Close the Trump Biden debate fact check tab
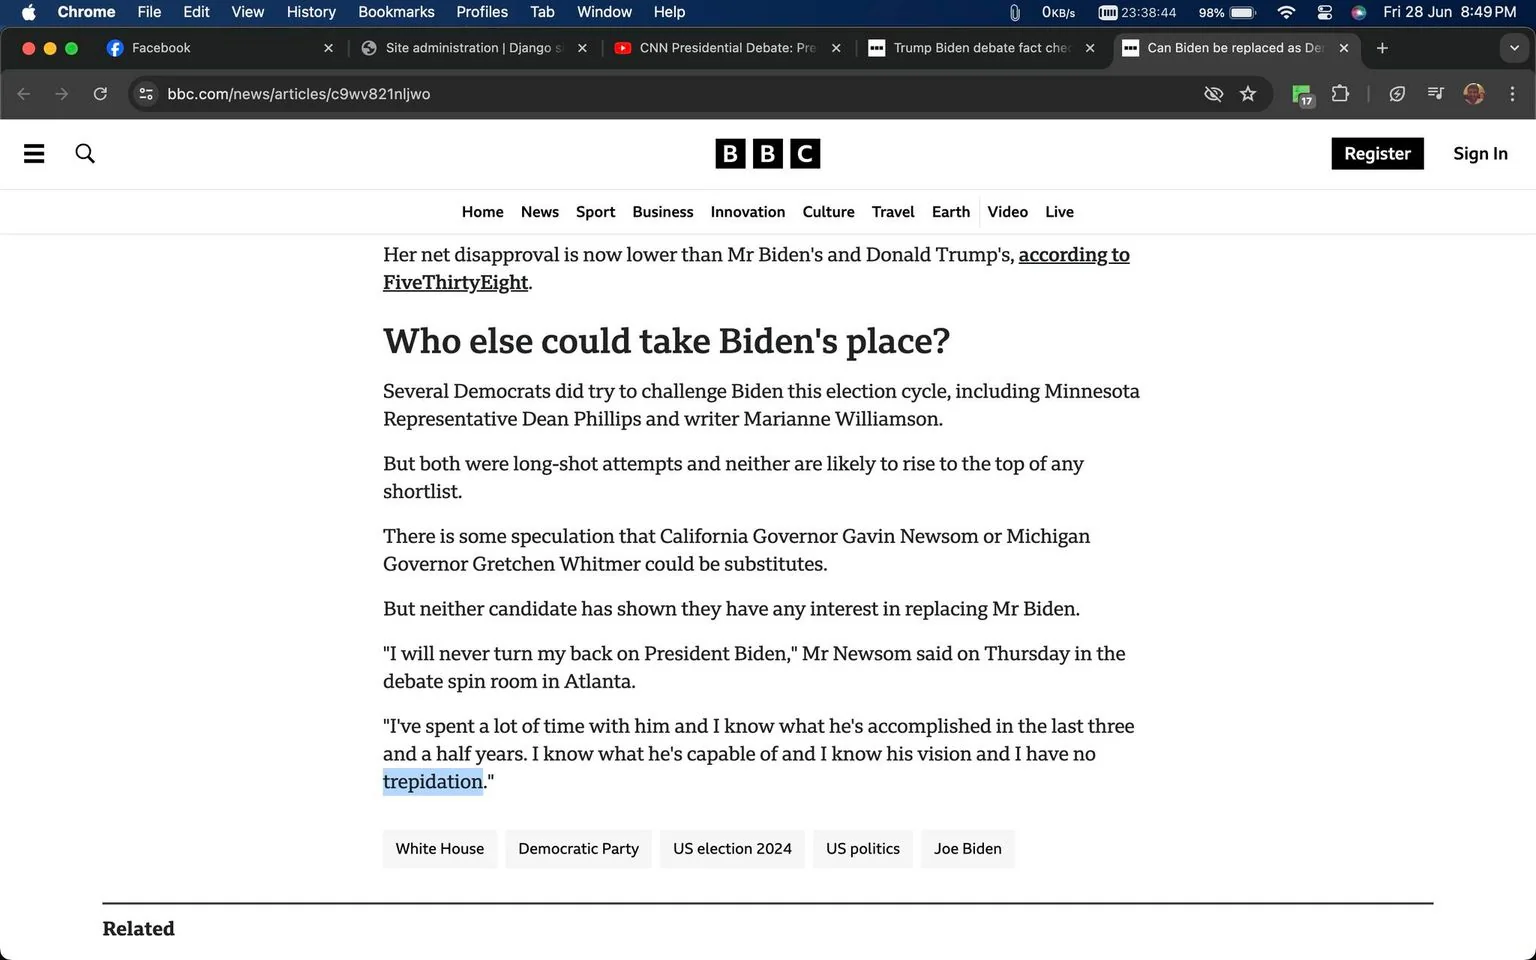This screenshot has width=1536, height=960. pyautogui.click(x=1090, y=48)
